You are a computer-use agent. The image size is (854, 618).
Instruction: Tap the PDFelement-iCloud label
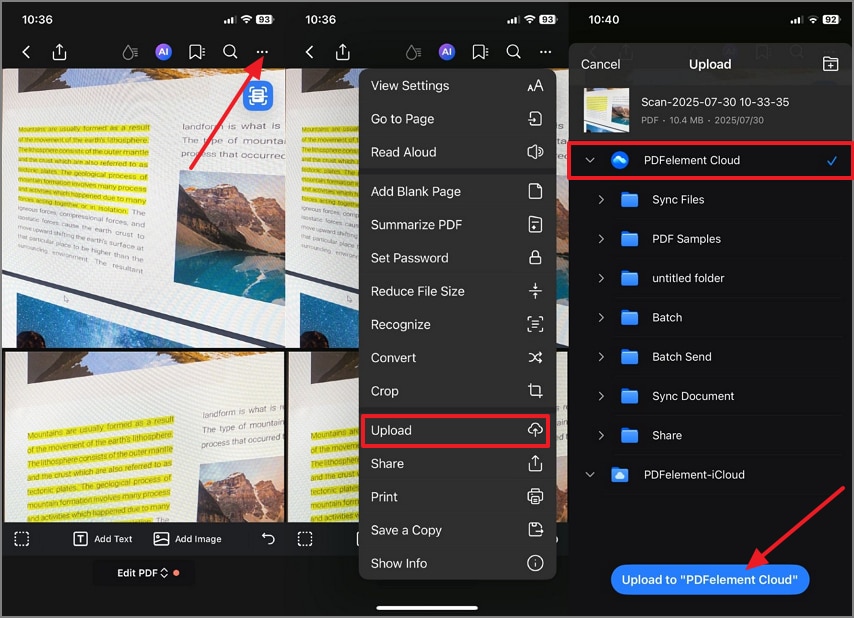pyautogui.click(x=694, y=475)
